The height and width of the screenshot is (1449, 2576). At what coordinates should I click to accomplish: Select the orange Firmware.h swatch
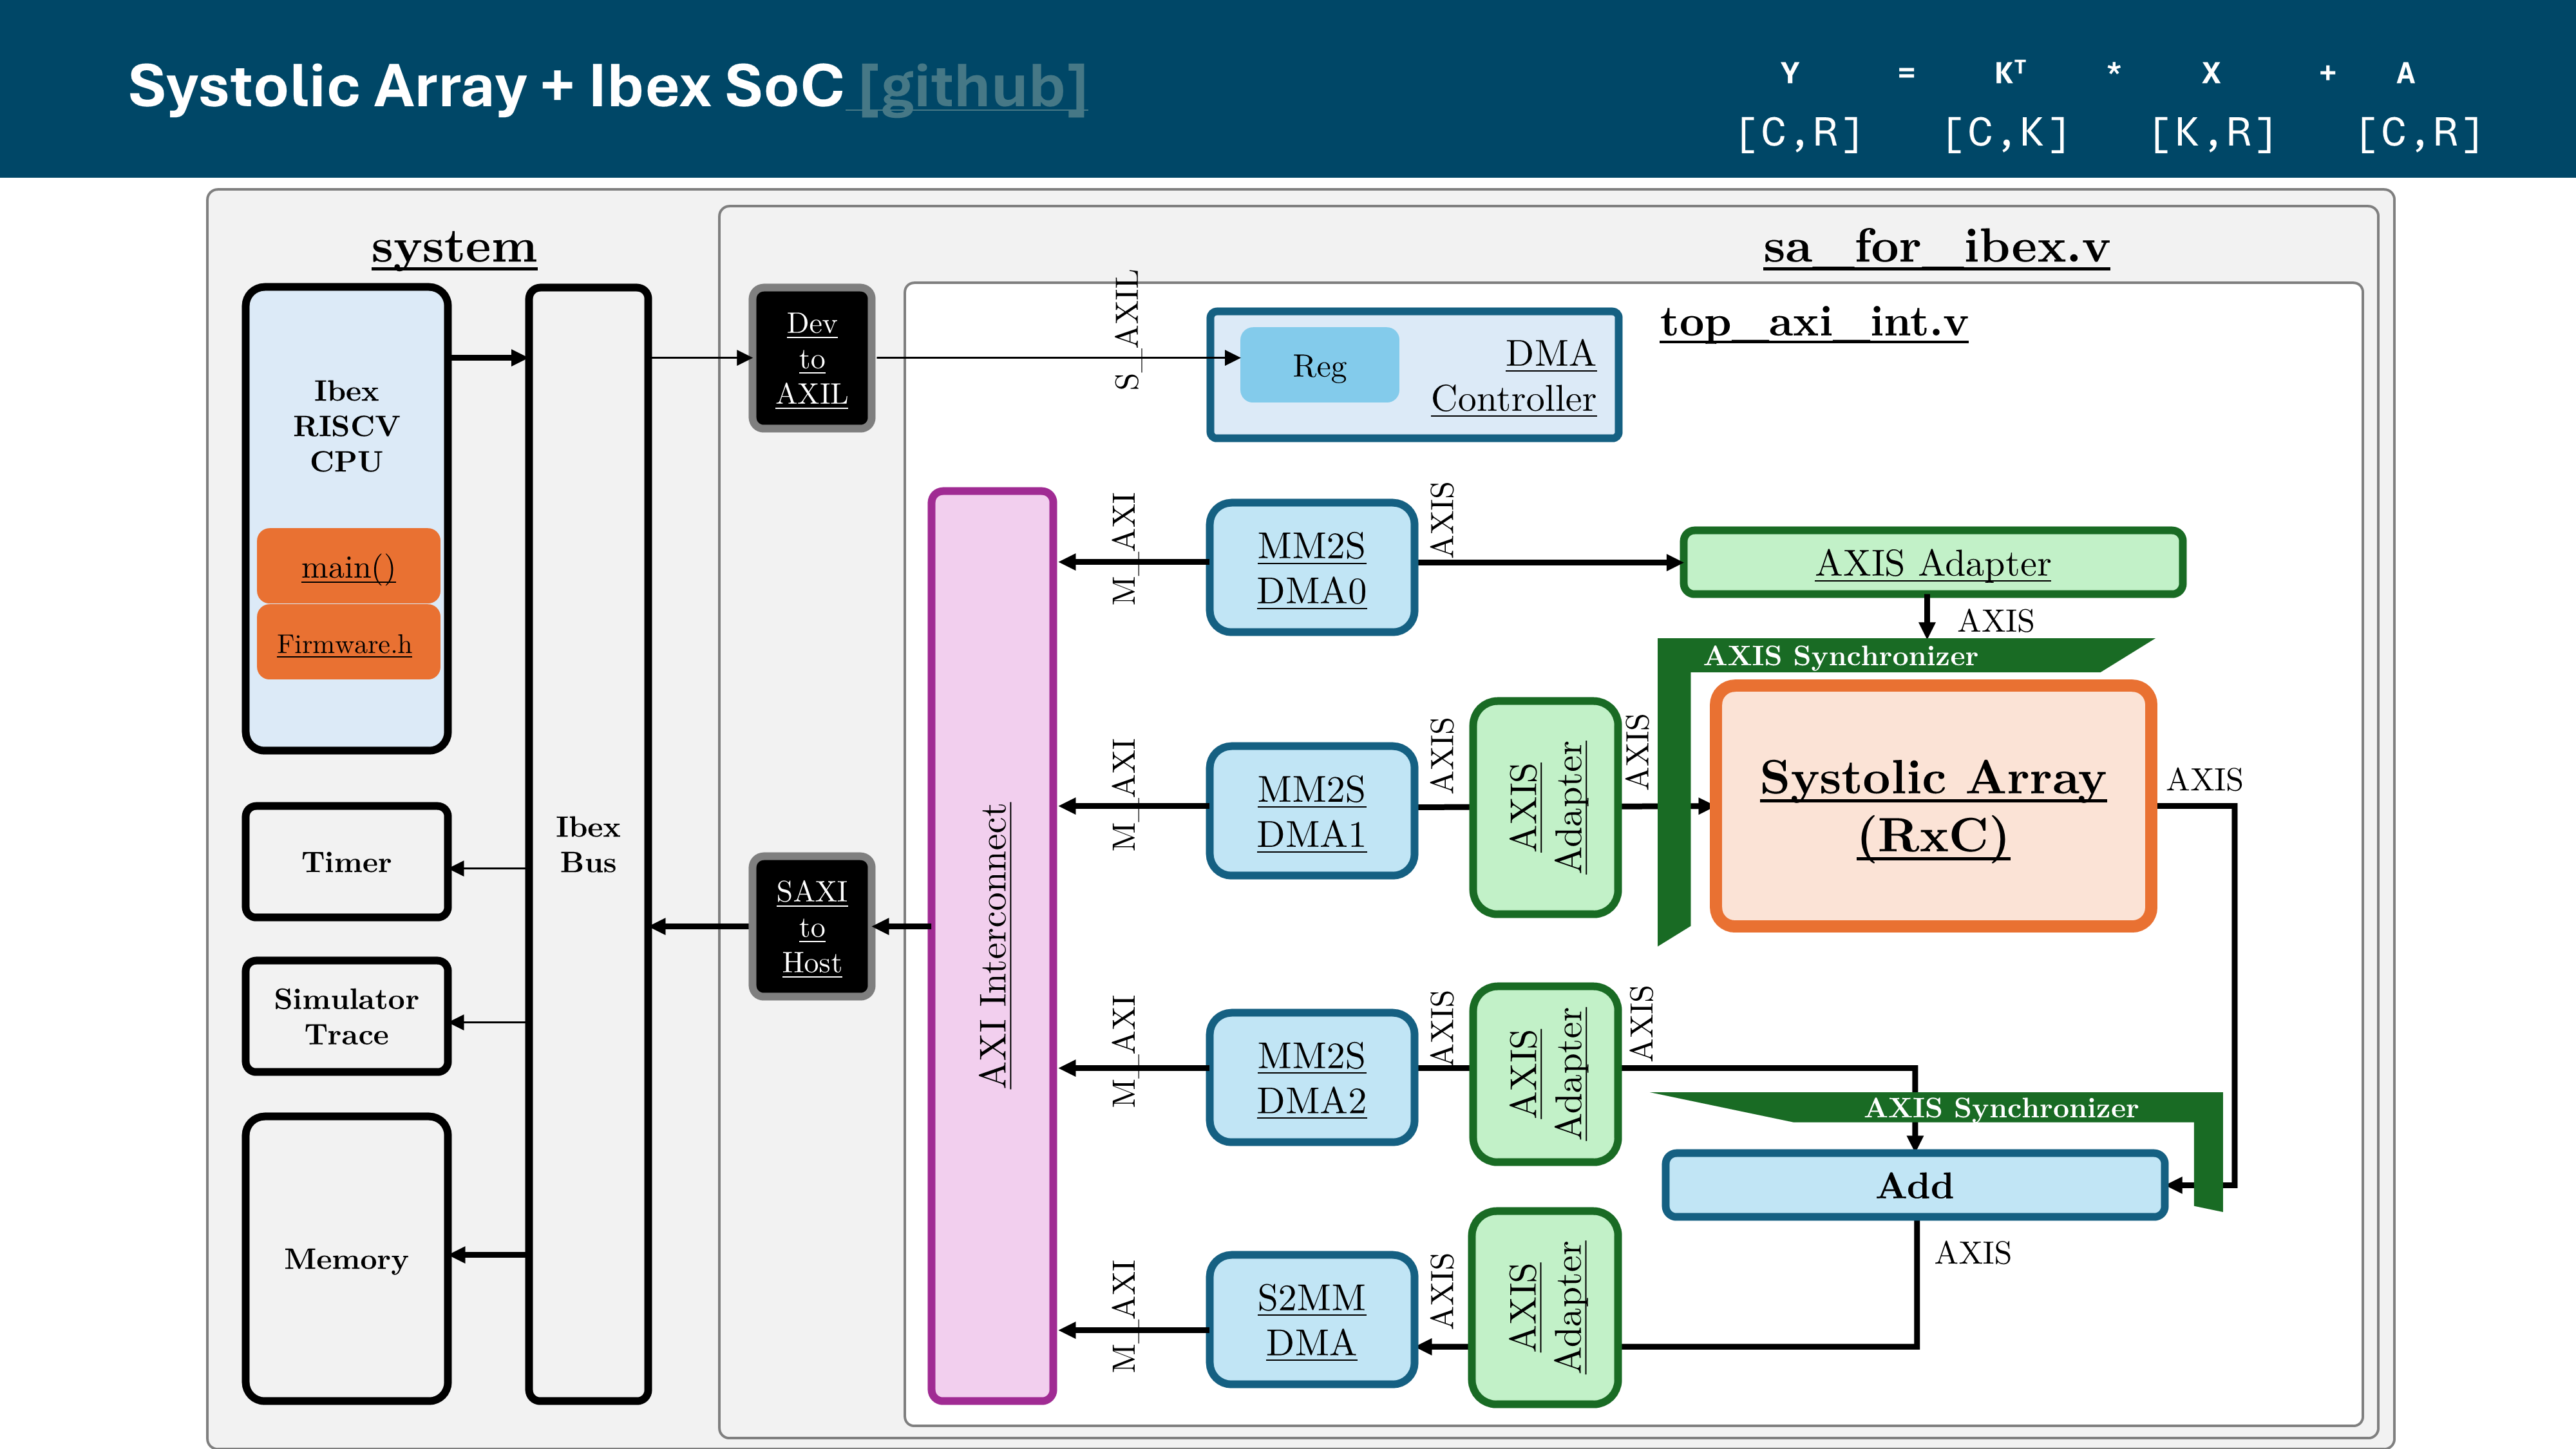347,643
